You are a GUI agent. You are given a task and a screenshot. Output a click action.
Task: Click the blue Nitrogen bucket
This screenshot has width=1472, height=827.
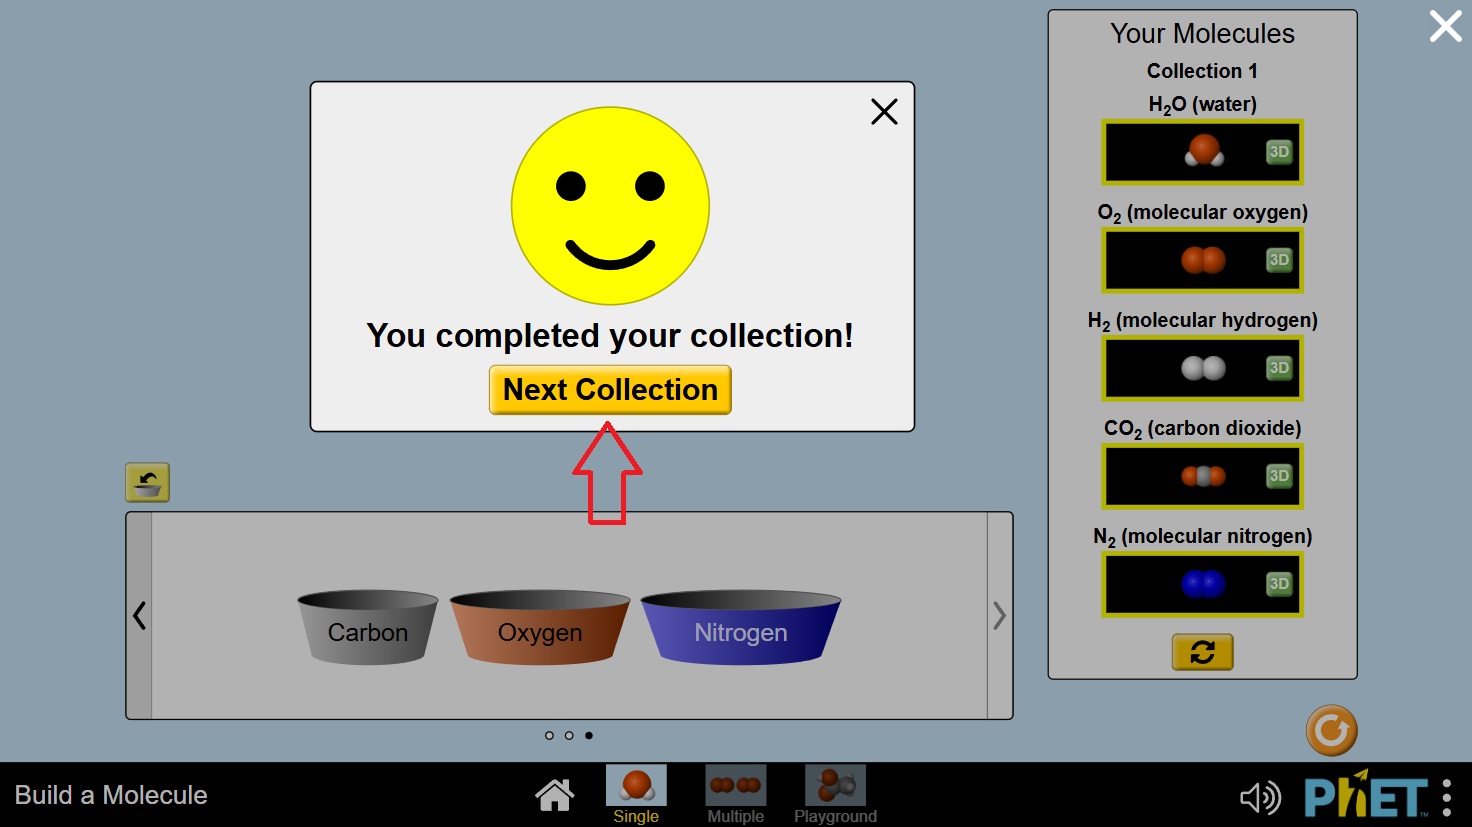(740, 631)
